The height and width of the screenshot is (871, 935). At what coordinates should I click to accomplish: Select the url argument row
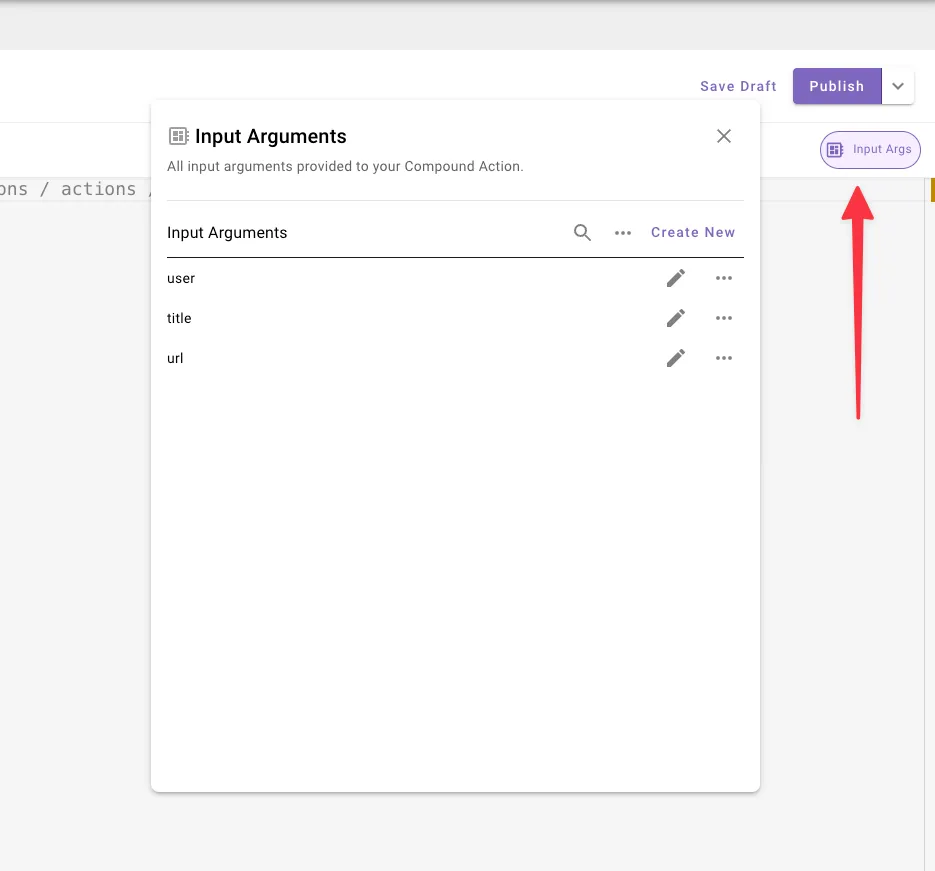click(x=455, y=358)
